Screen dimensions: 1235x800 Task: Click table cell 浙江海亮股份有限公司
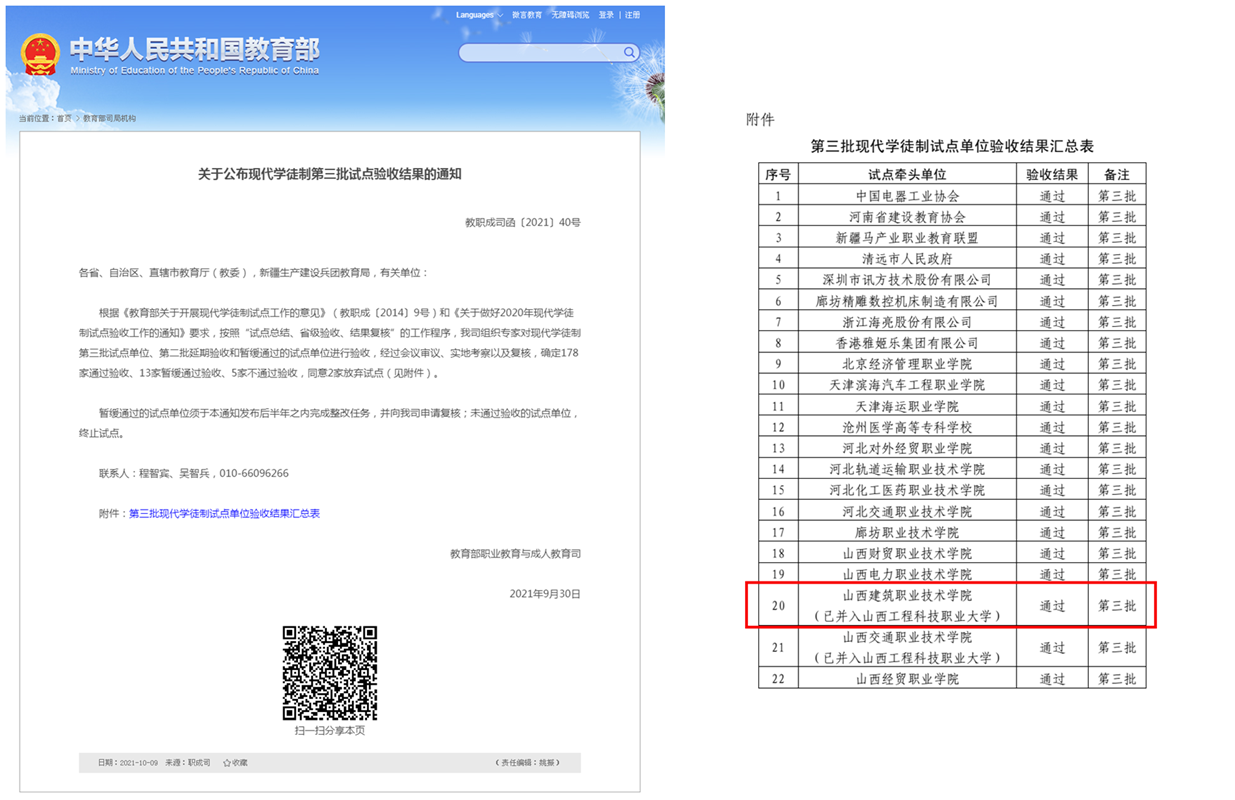(x=907, y=322)
